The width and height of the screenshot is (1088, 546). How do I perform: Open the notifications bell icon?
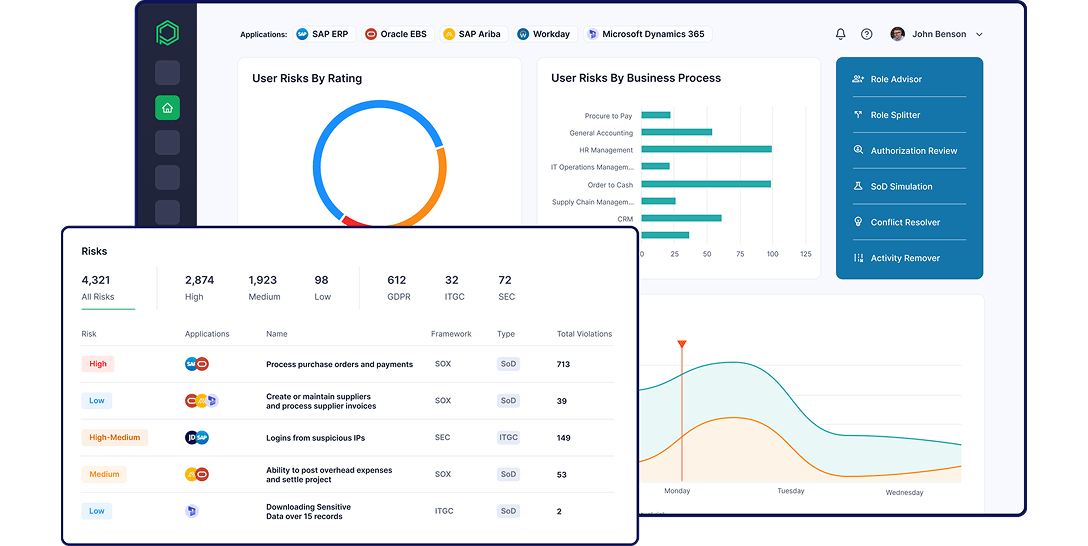840,34
